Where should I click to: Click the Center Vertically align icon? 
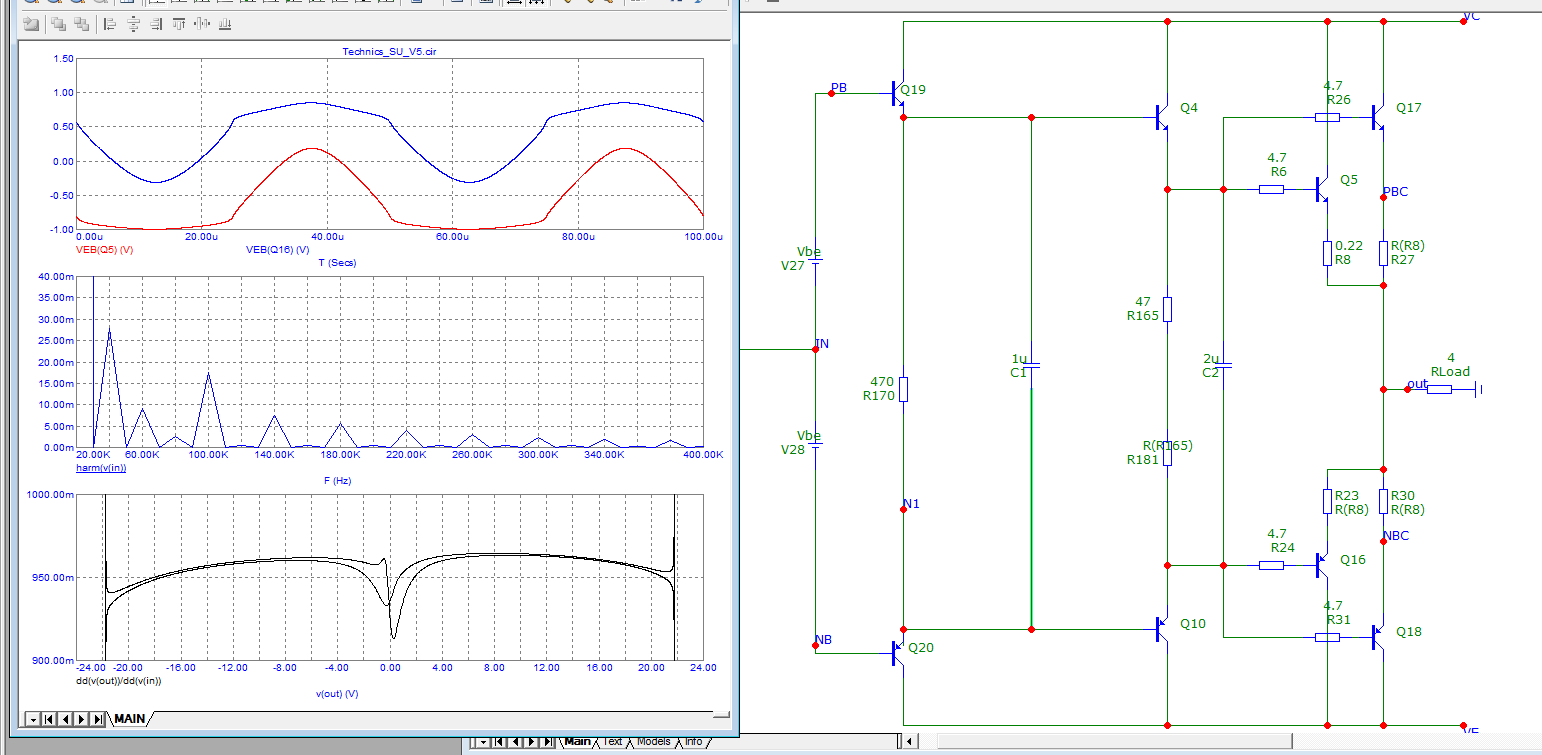[203, 23]
